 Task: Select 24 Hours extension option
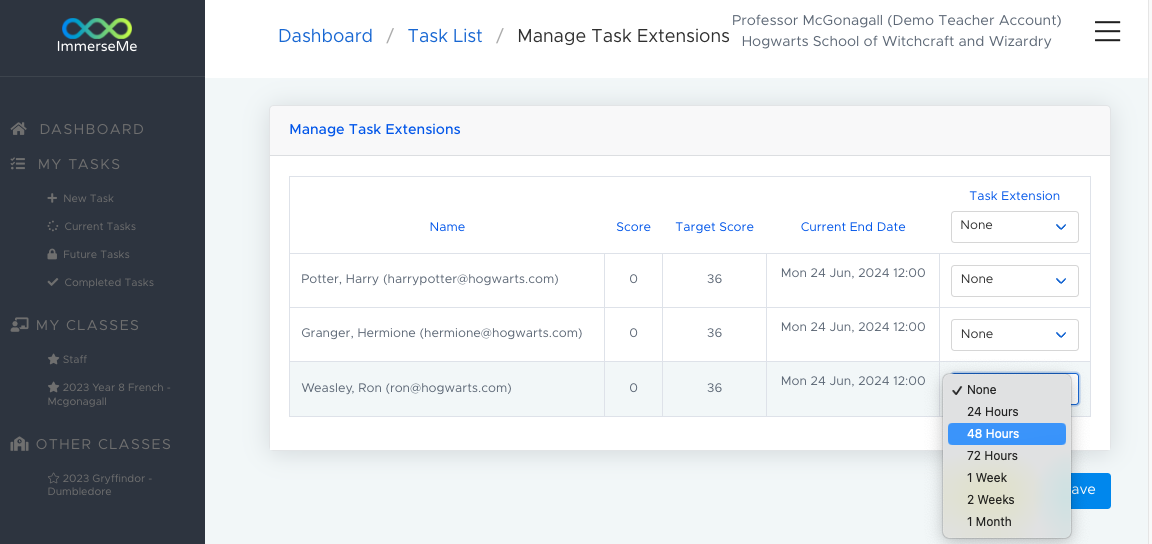pyautogui.click(x=1007, y=412)
